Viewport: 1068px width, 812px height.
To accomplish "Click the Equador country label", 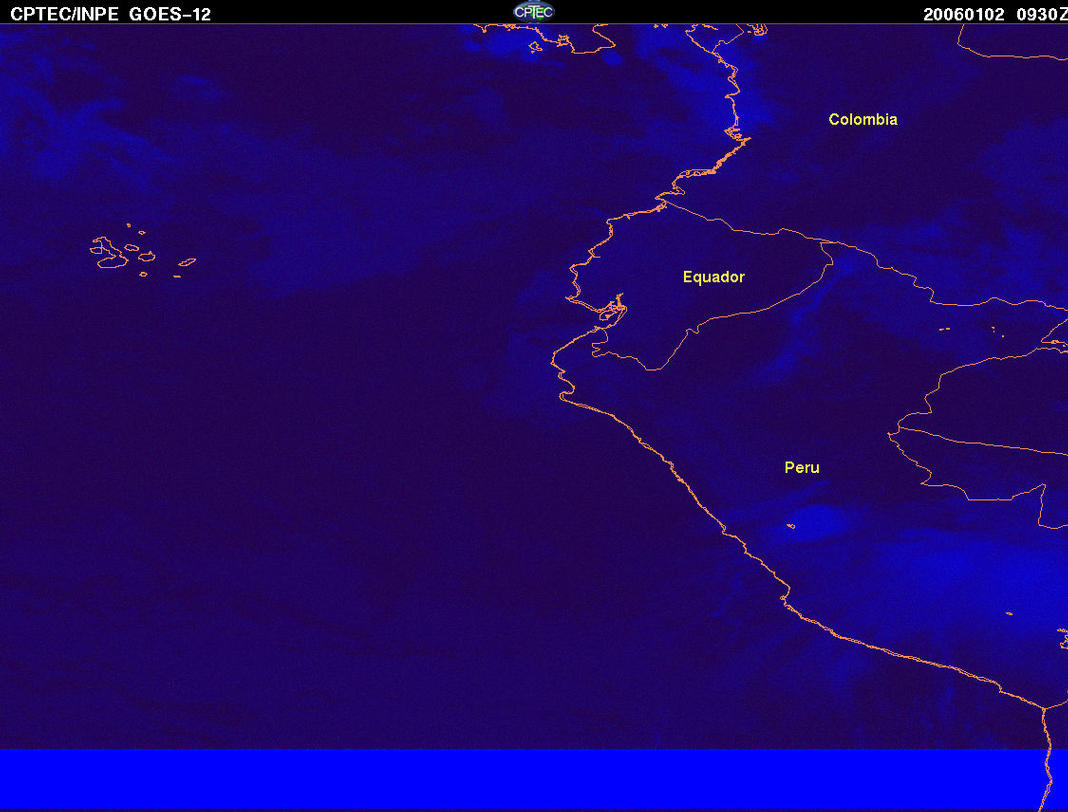I will pyautogui.click(x=713, y=277).
